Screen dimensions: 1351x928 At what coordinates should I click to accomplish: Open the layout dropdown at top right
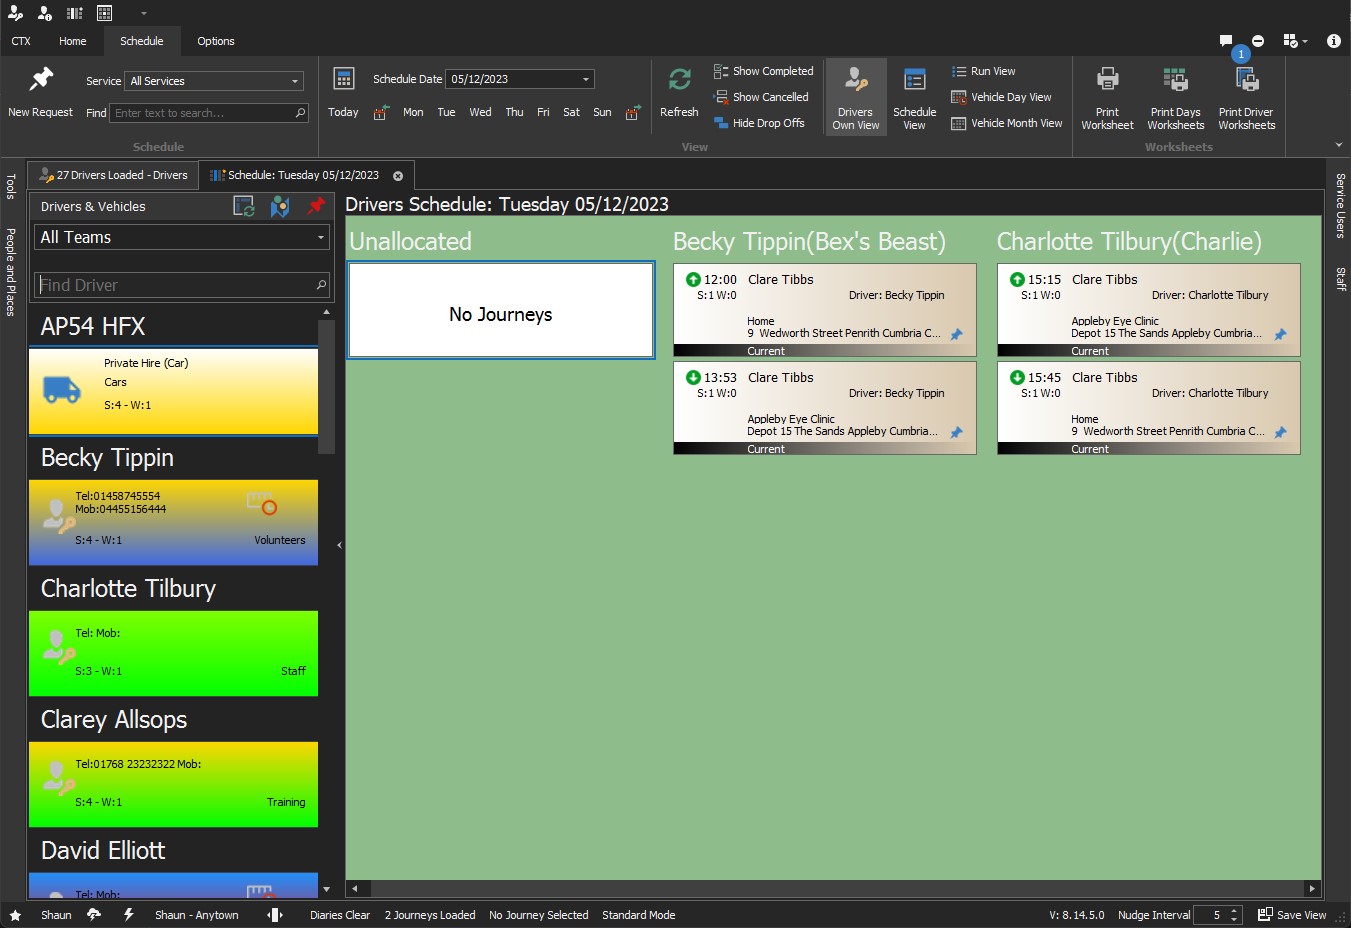(1296, 41)
